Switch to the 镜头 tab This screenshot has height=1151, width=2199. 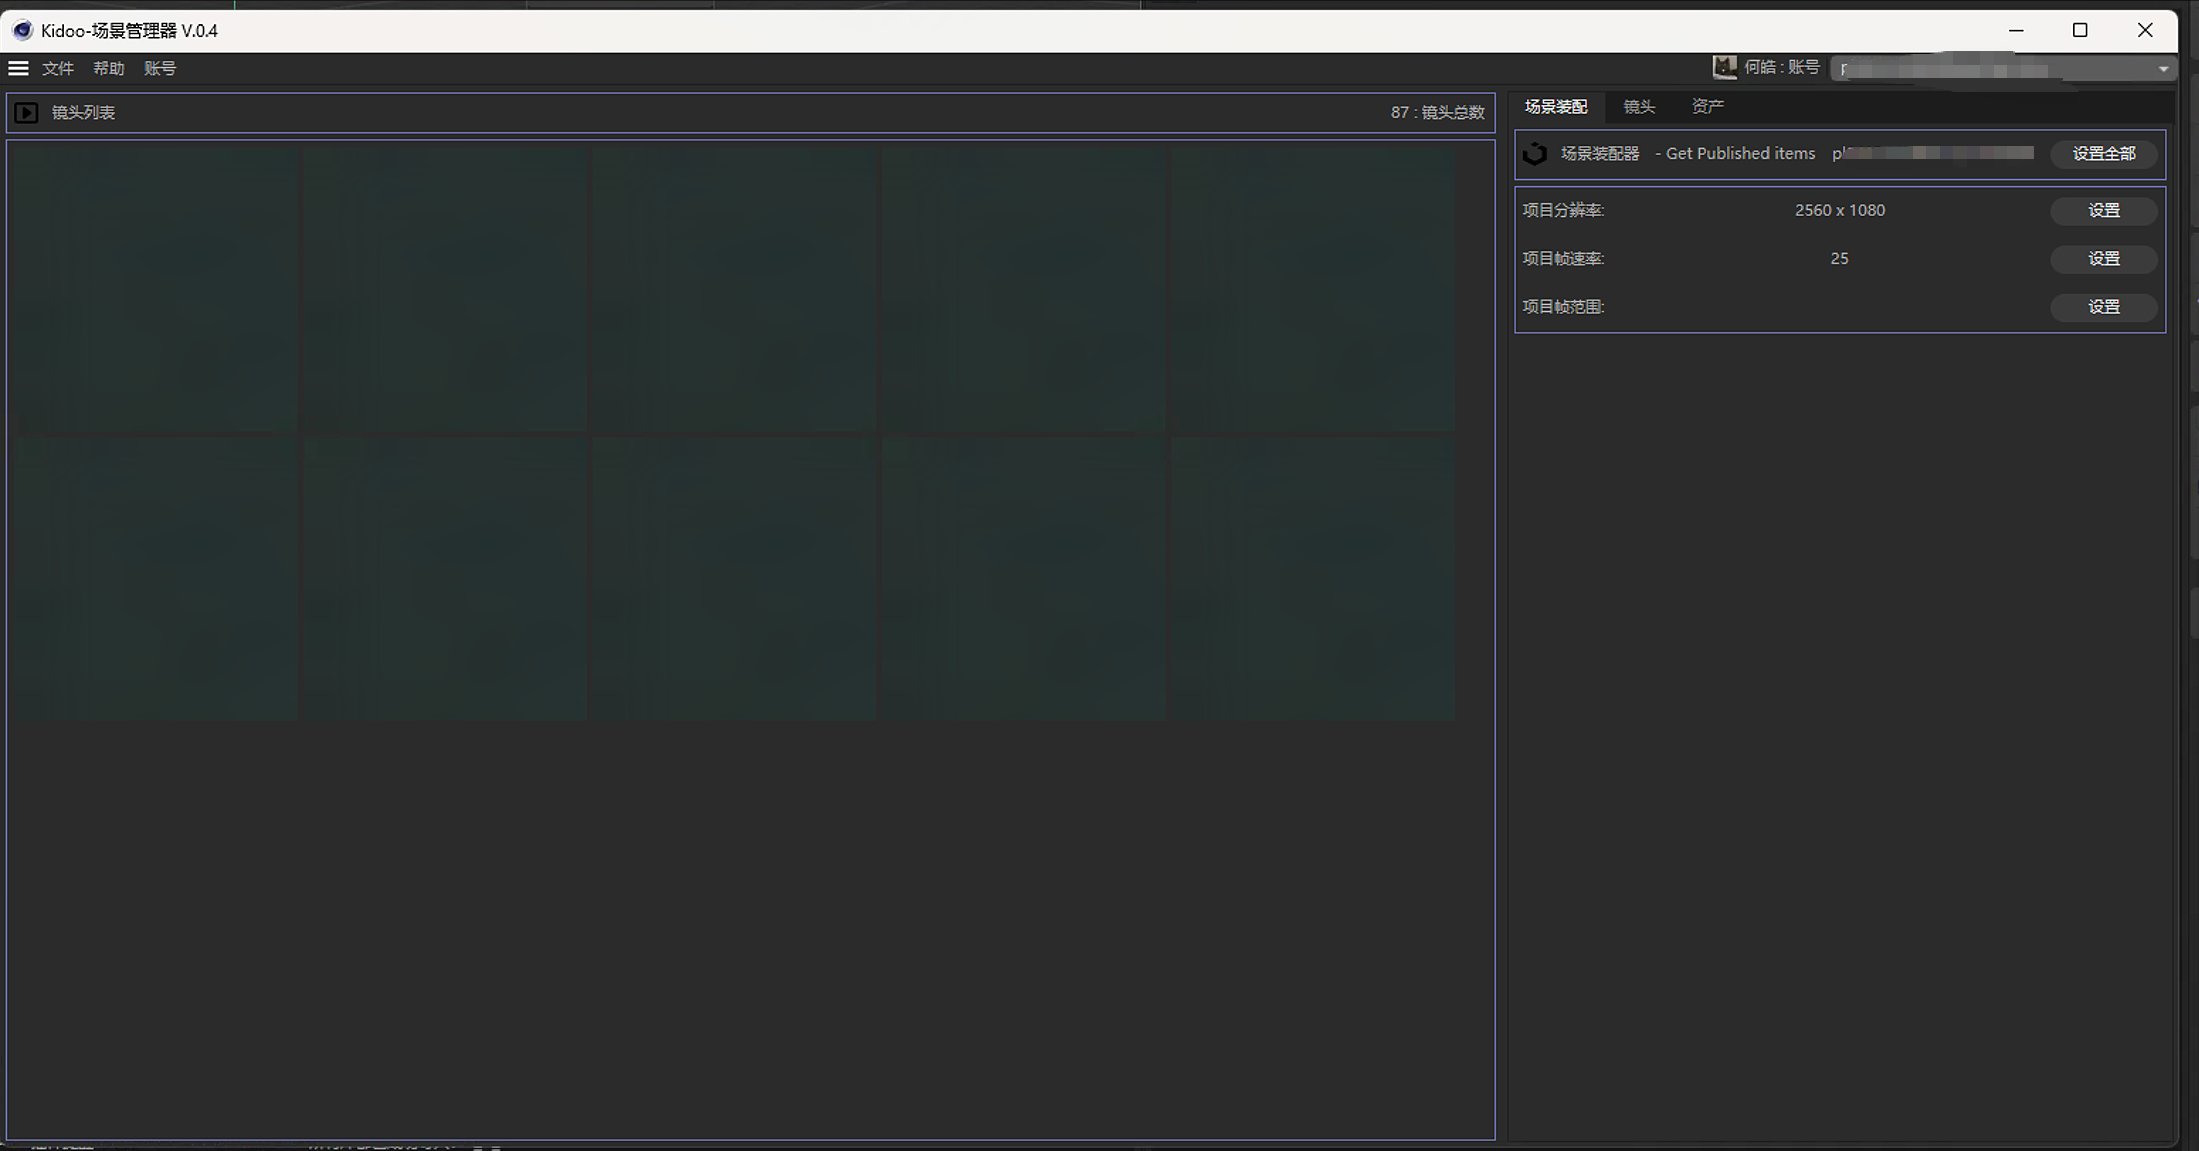click(1639, 106)
